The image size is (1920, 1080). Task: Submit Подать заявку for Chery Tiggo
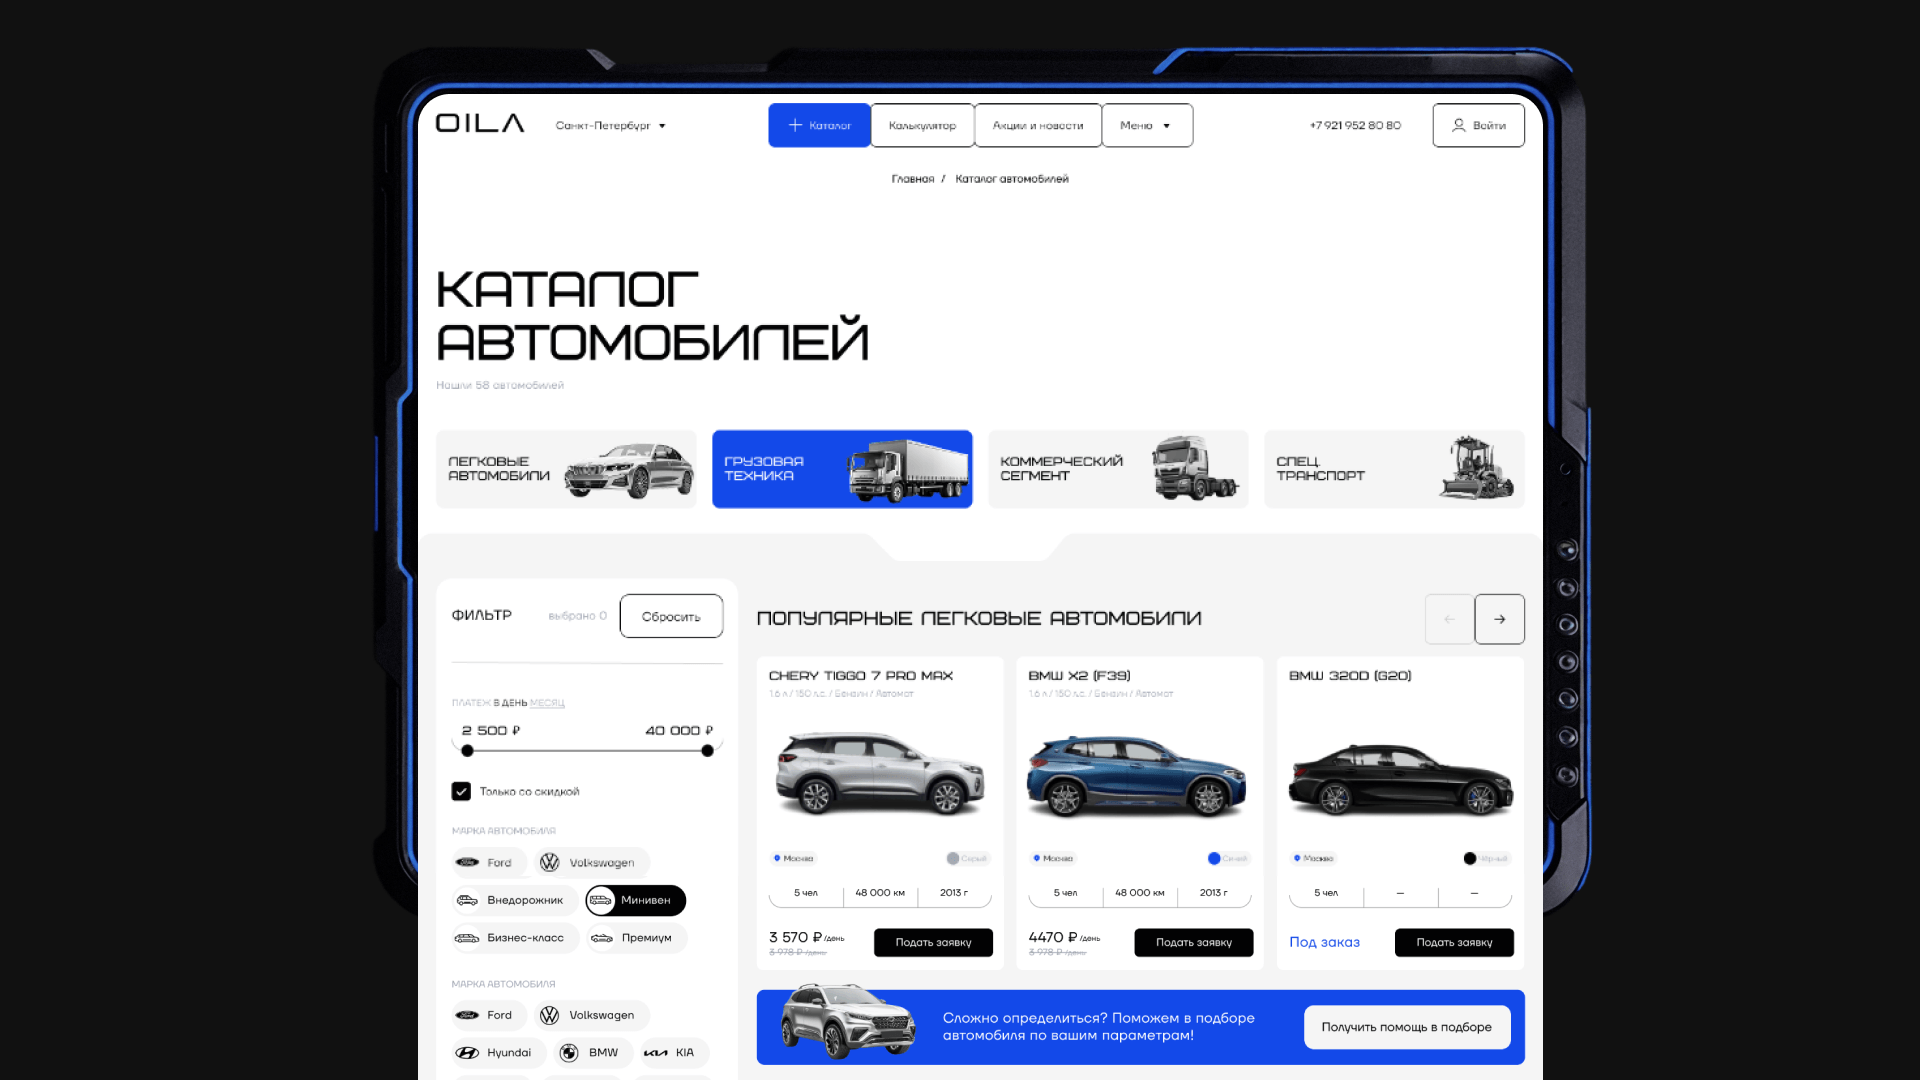pos(933,942)
